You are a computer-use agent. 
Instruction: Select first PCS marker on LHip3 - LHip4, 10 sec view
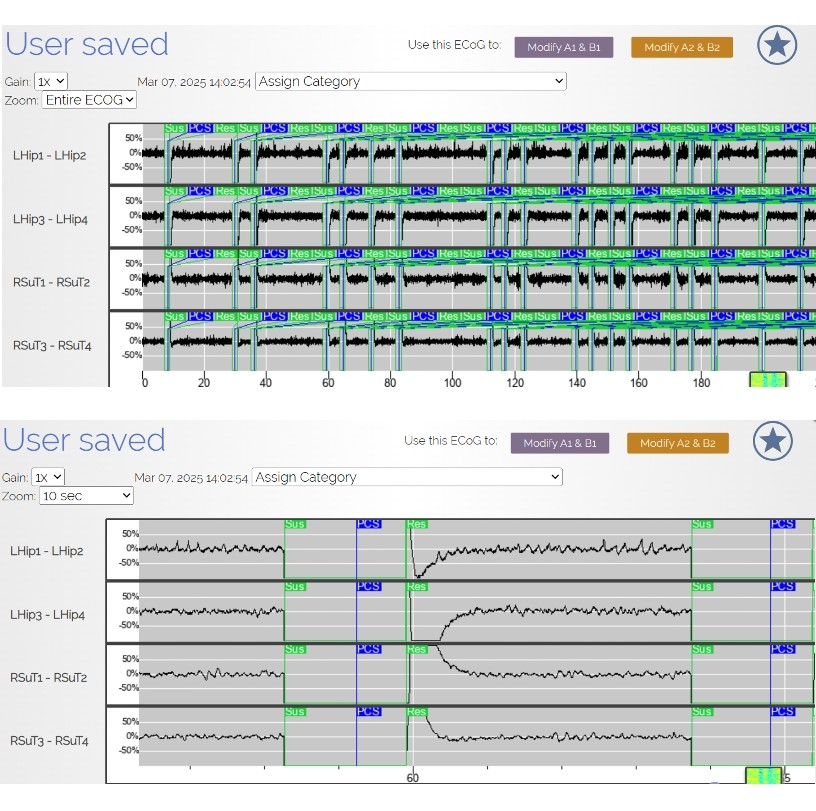pos(369,587)
